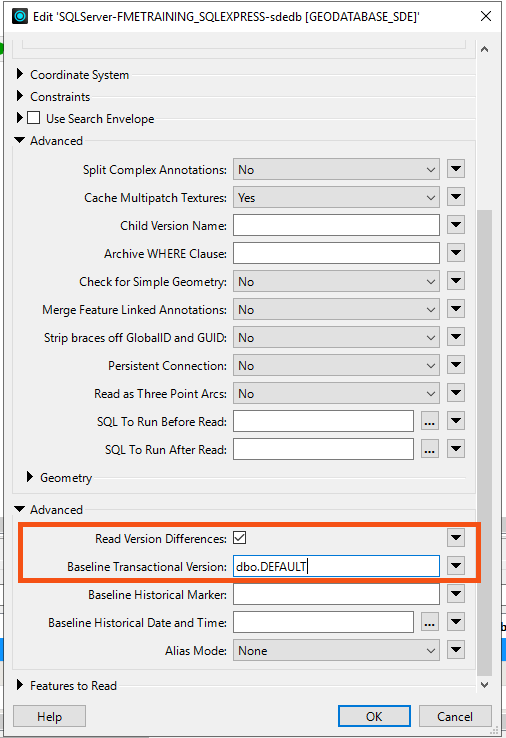Screen dimensions: 506x738
Task: Click ellipsis button for SQL To Run After Read
Action: [x=429, y=449]
